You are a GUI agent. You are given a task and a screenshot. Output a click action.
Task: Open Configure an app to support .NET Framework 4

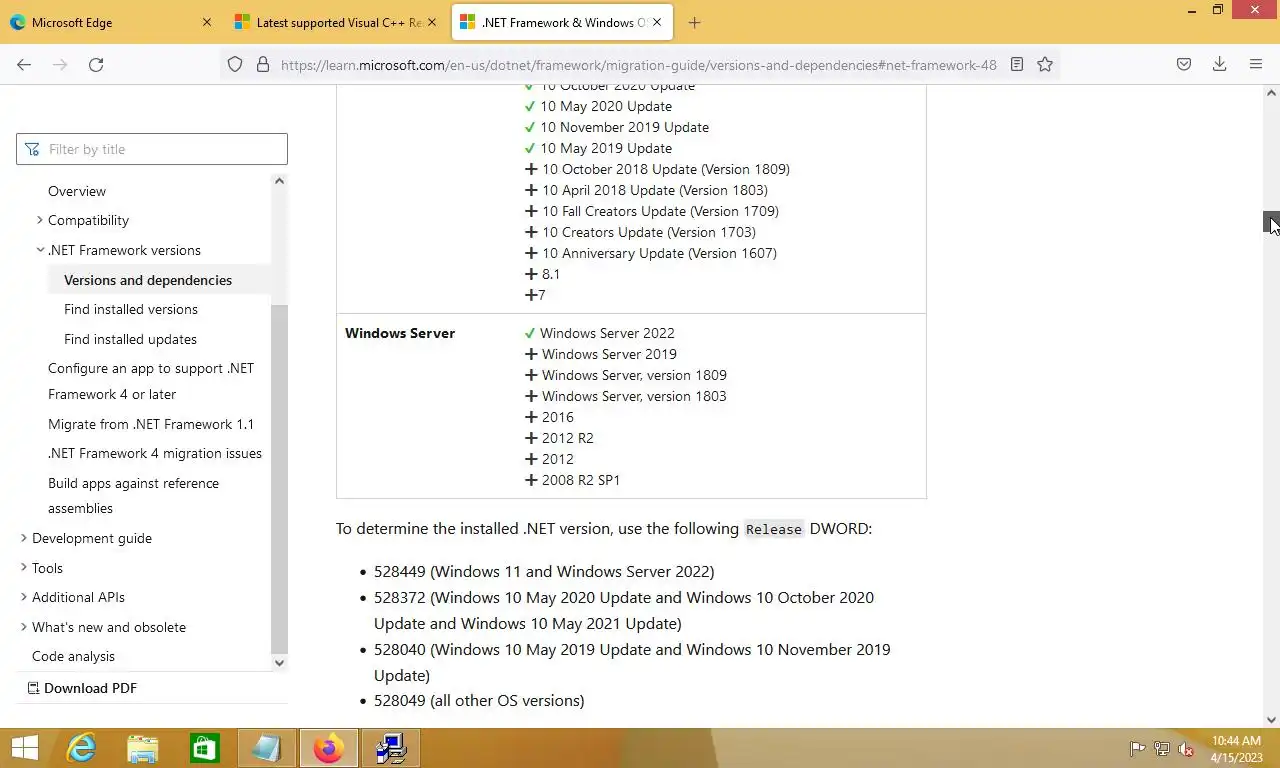[151, 381]
